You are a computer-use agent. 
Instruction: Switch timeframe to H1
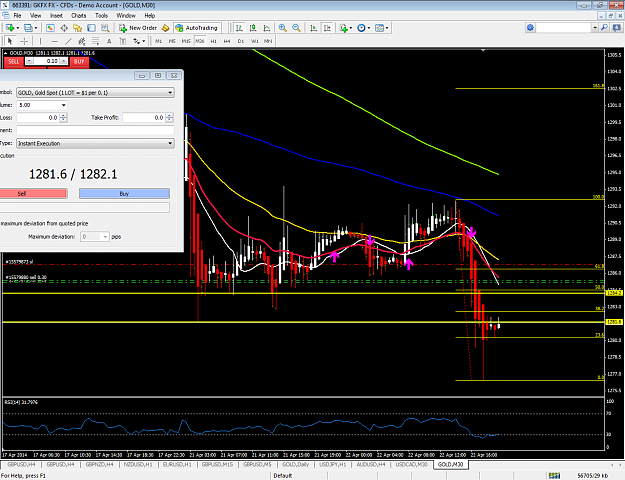(213, 41)
